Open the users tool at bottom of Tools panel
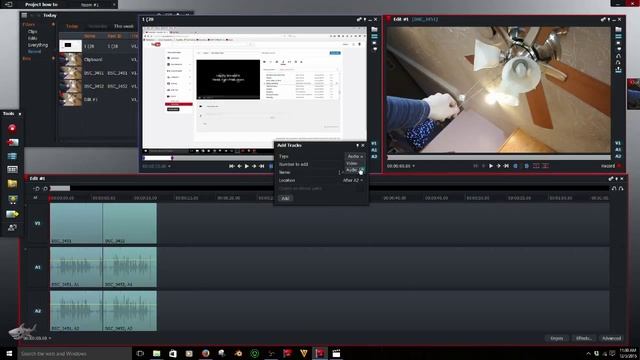640x360 pixels. tap(12, 228)
